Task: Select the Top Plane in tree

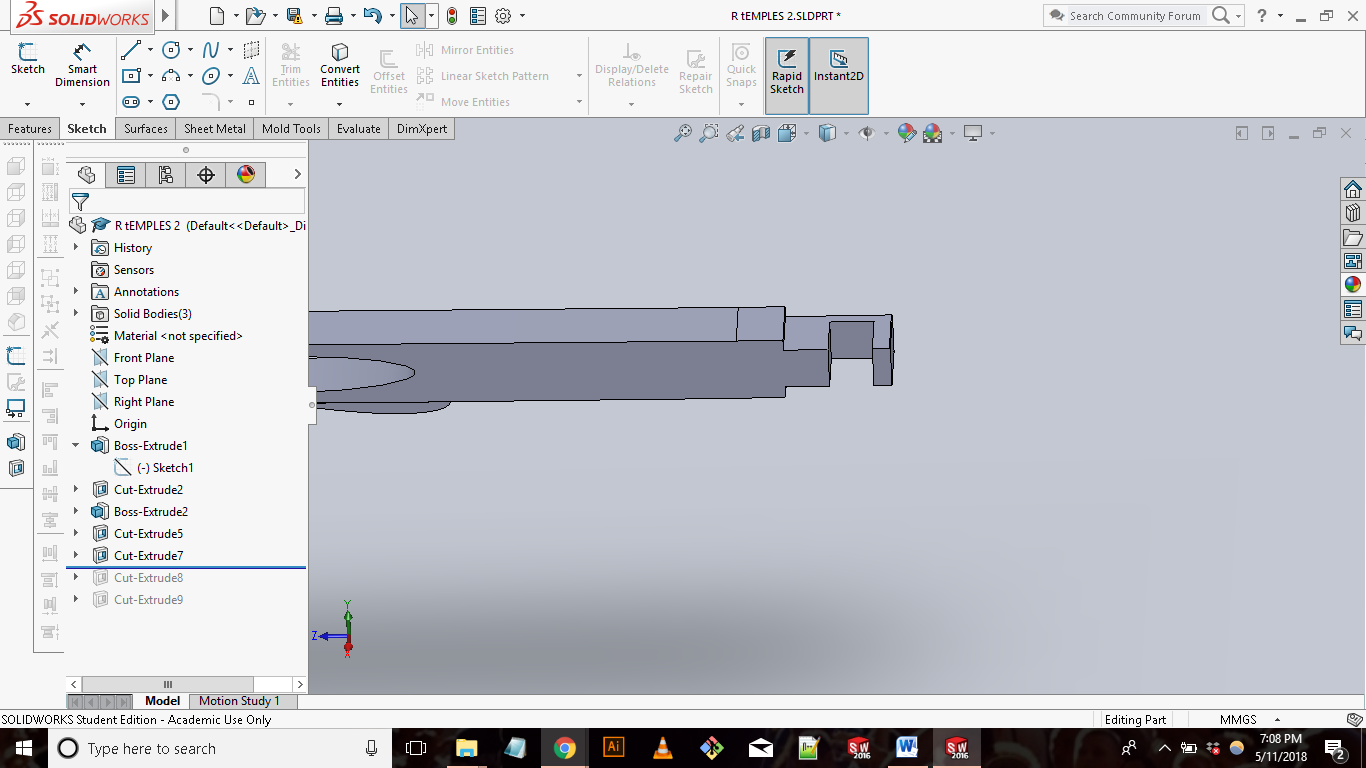Action: pyautogui.click(x=140, y=380)
